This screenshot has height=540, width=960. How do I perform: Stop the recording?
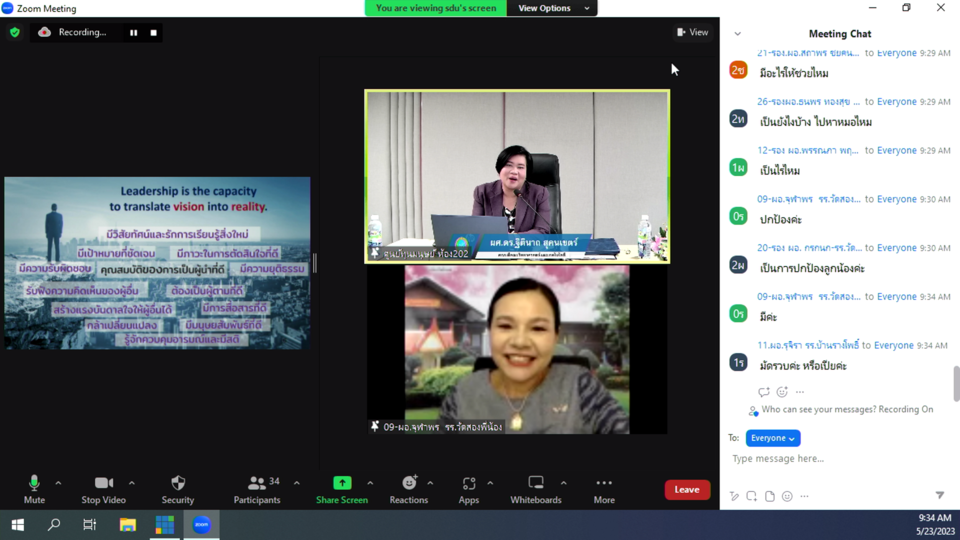coord(154,32)
